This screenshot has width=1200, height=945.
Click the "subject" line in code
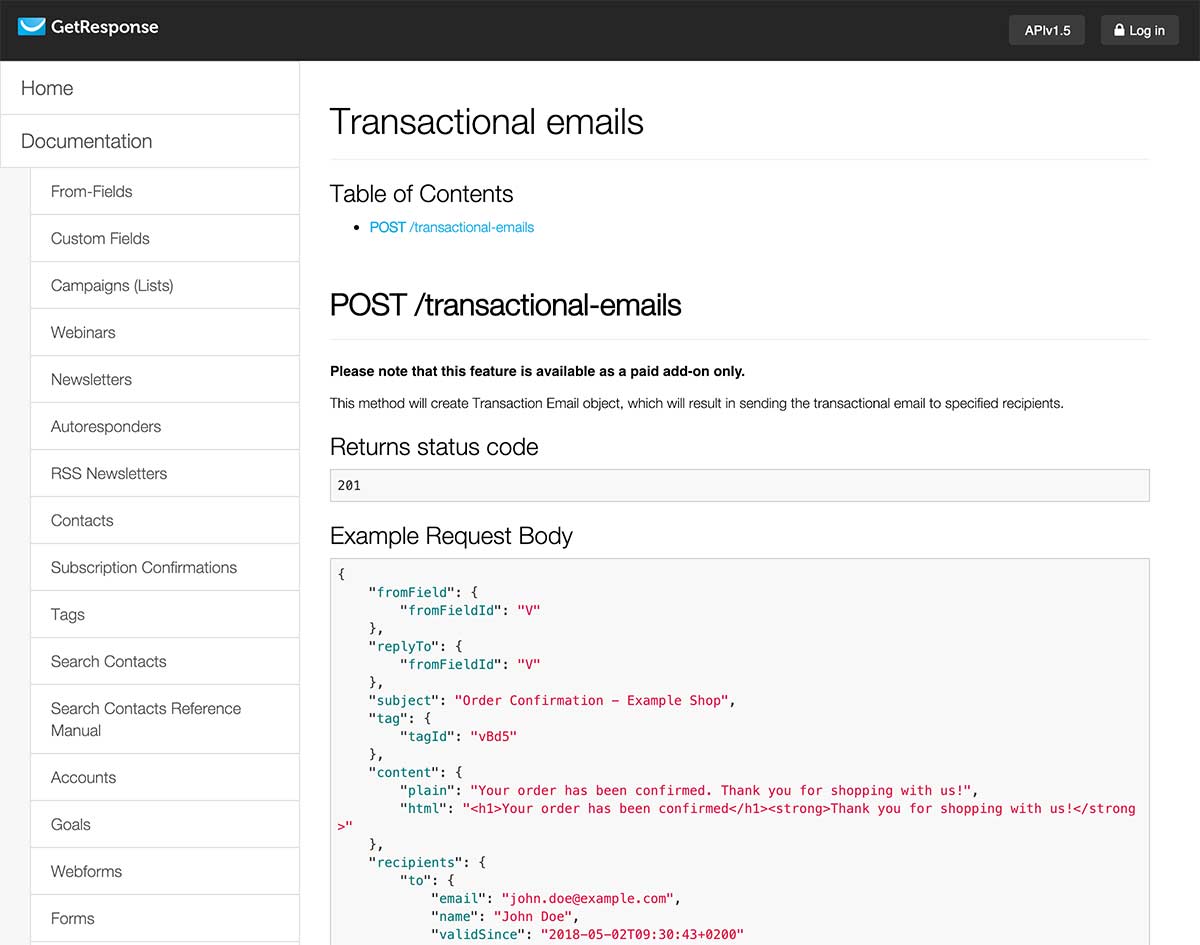coord(553,700)
